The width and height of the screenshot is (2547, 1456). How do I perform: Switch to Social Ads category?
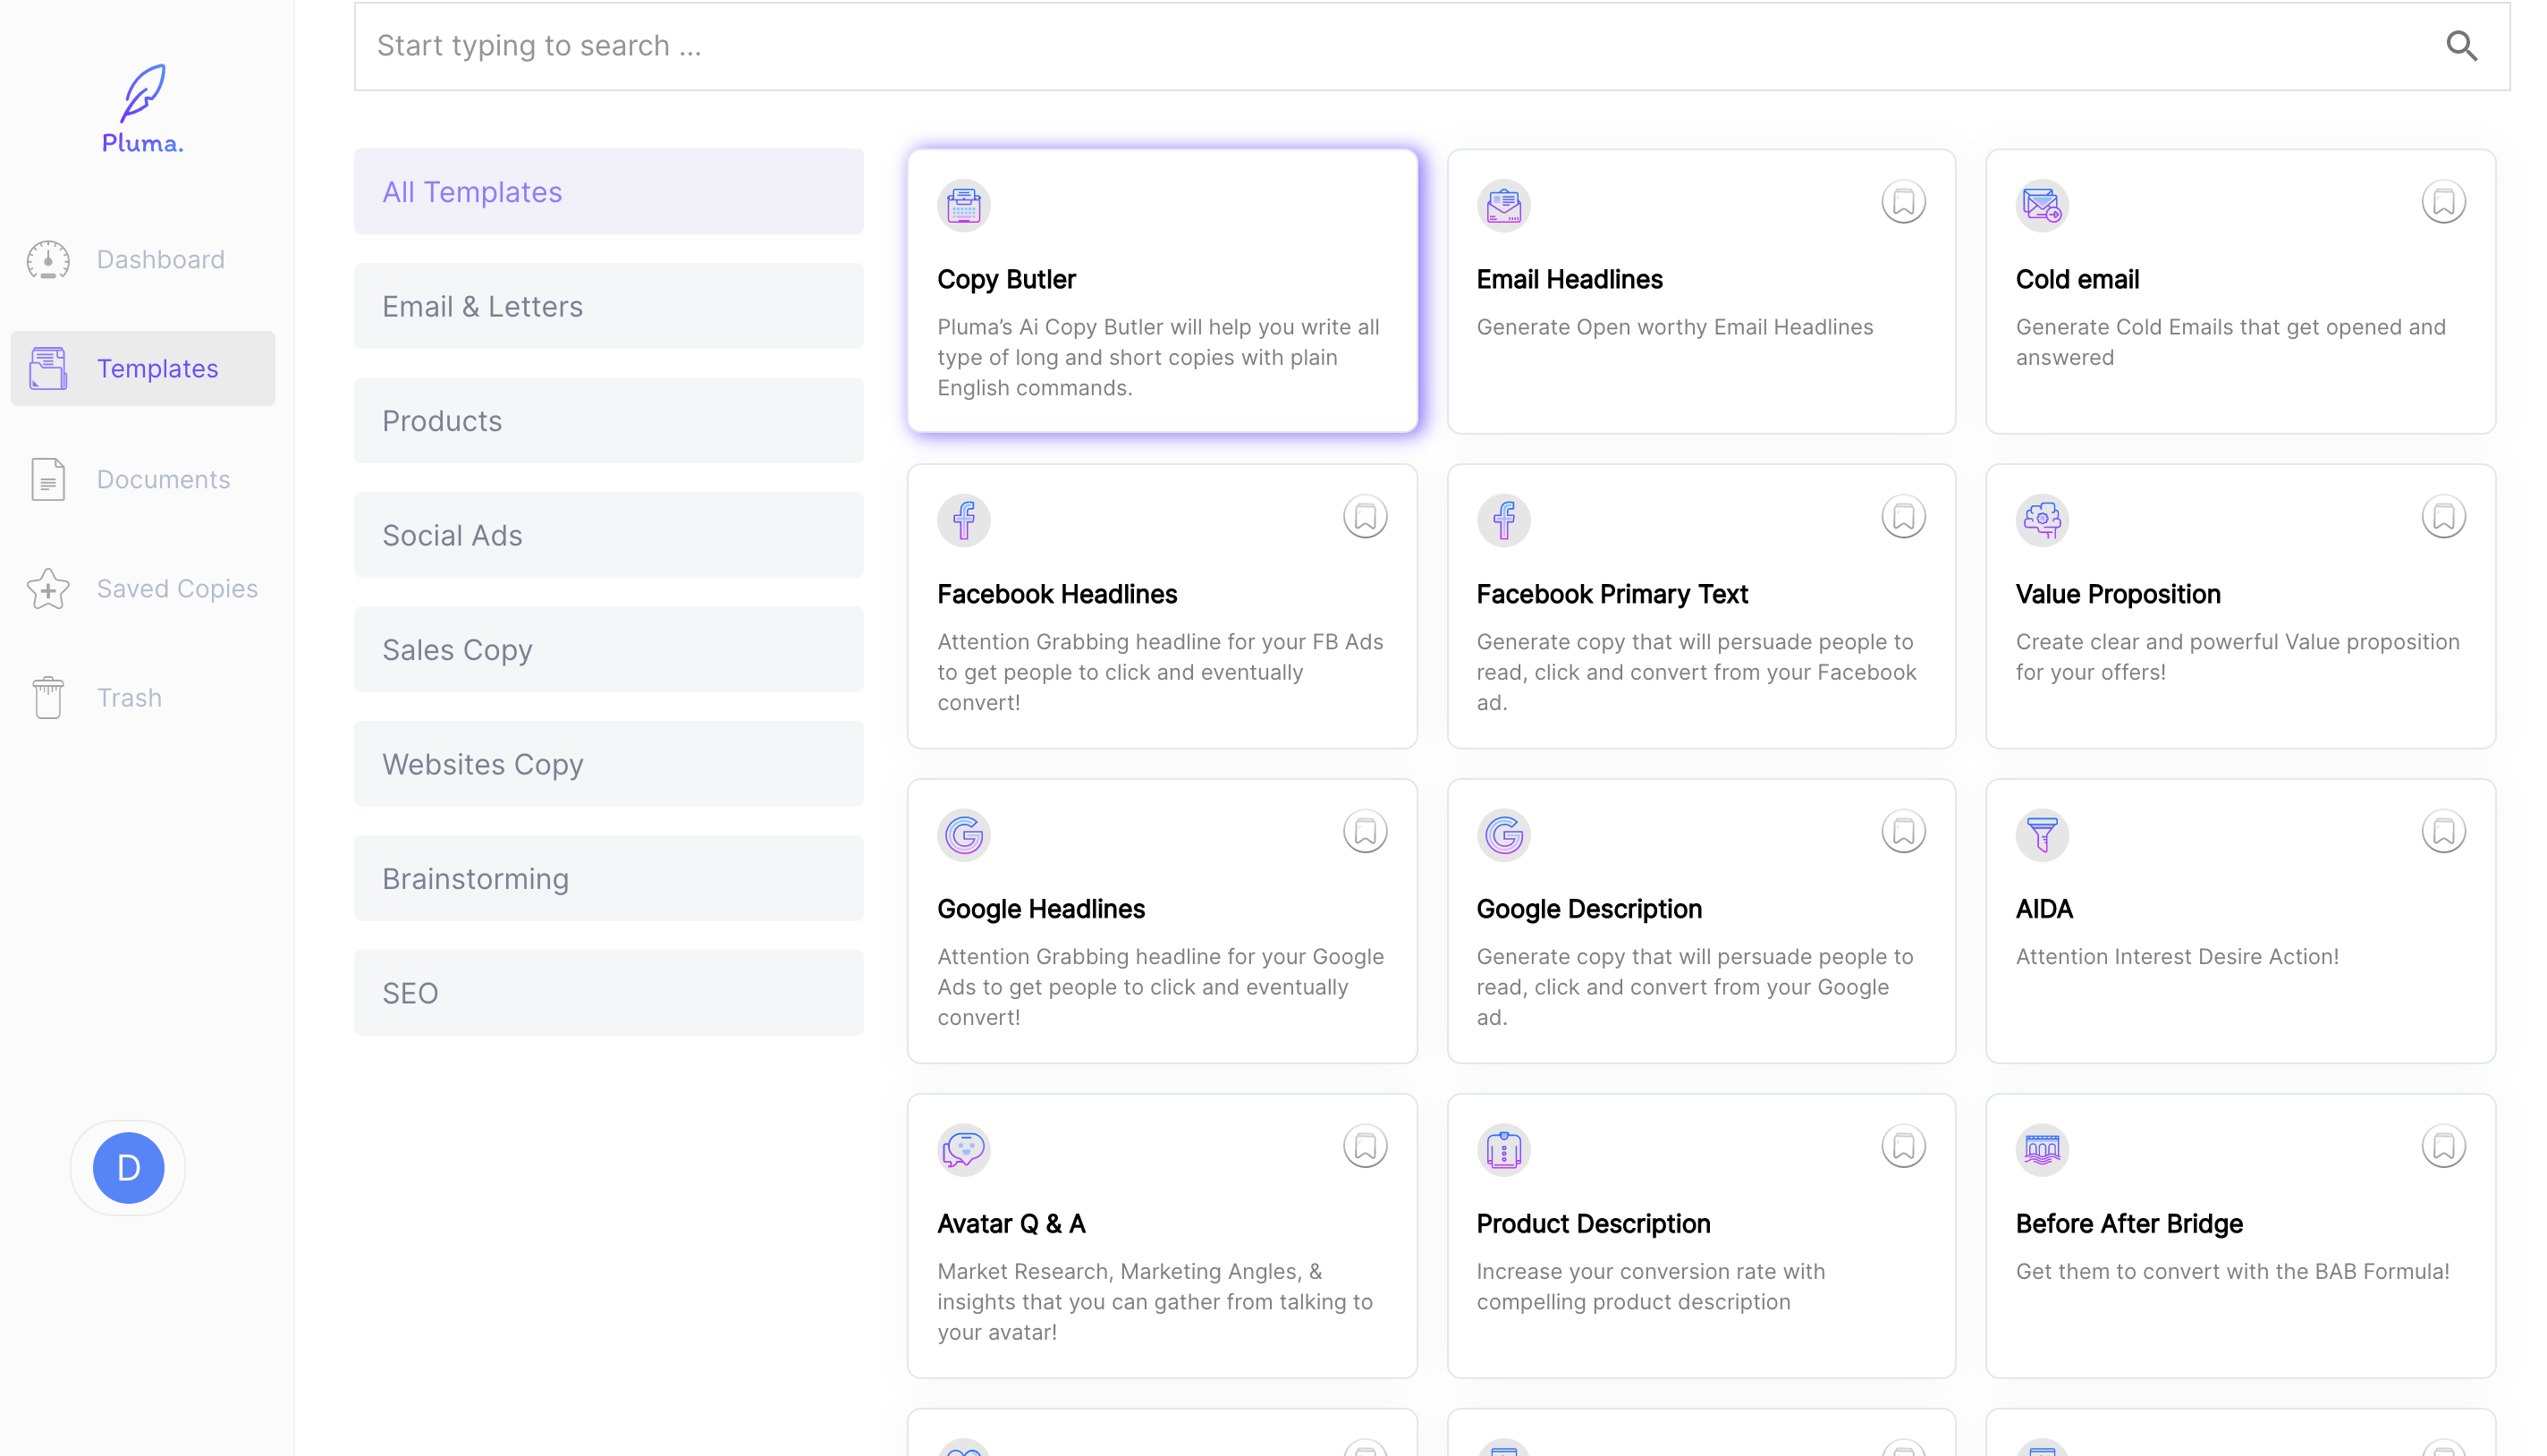coord(608,535)
